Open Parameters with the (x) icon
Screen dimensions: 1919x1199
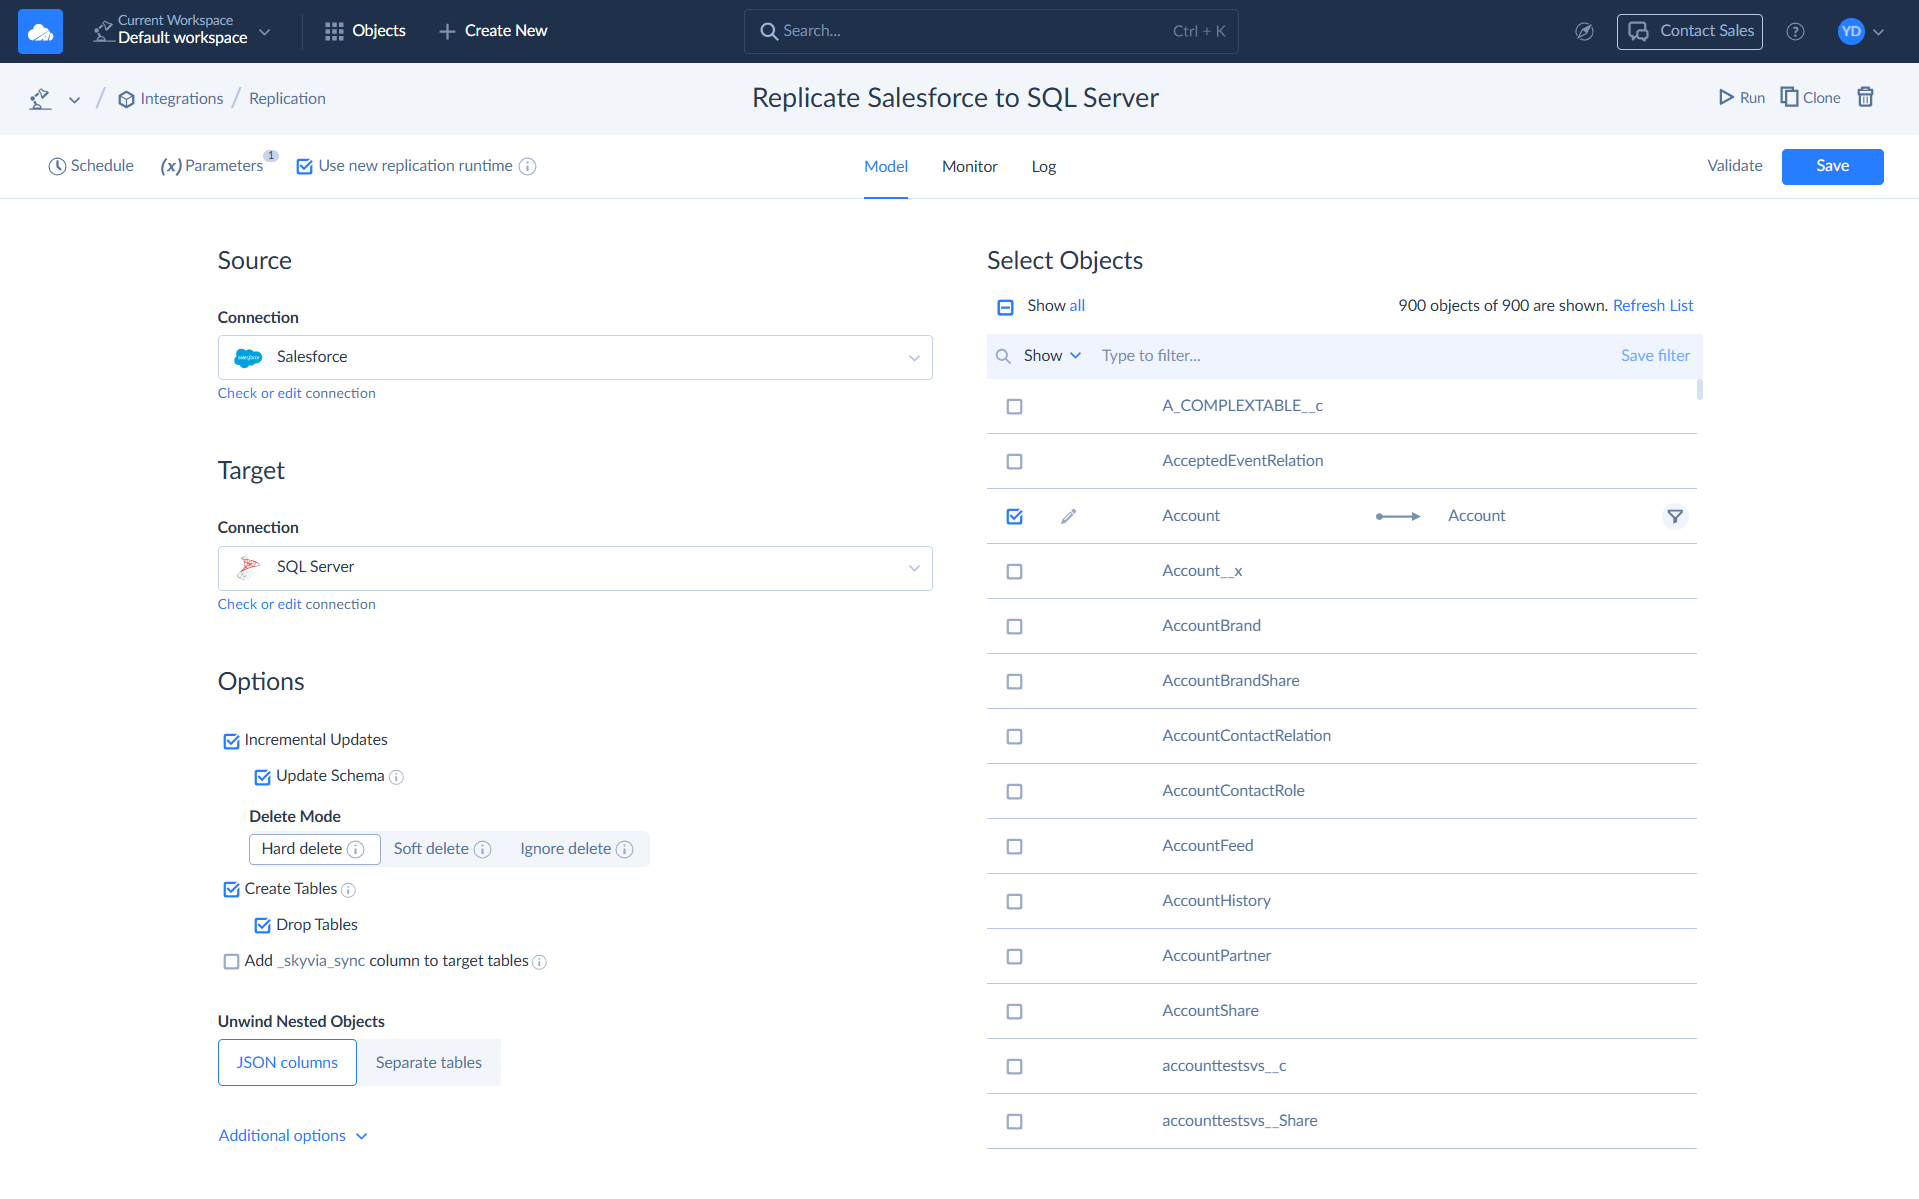pyautogui.click(x=171, y=166)
